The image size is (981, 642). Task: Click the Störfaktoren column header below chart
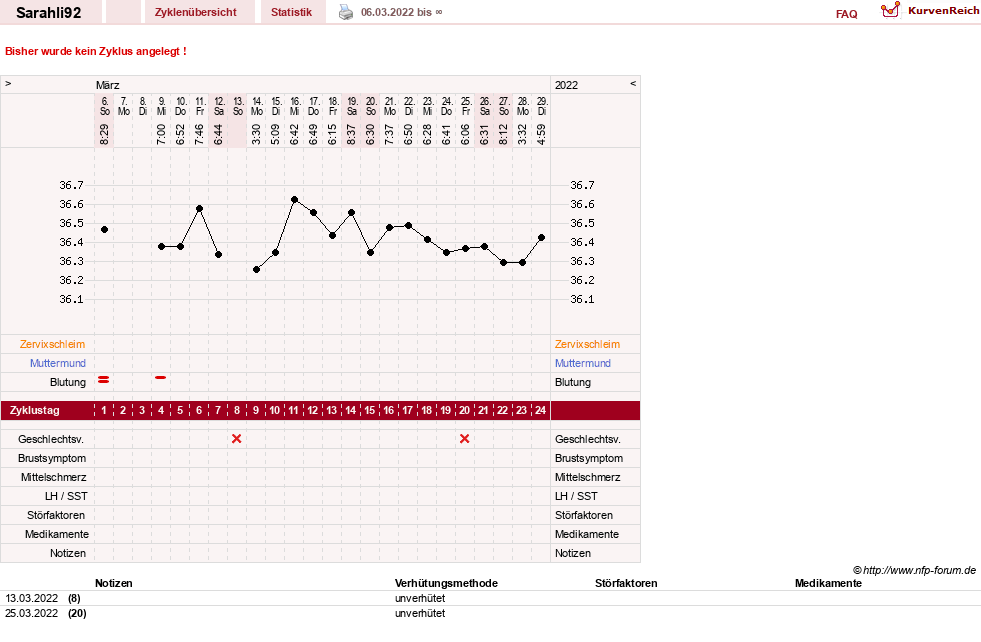coord(626,583)
